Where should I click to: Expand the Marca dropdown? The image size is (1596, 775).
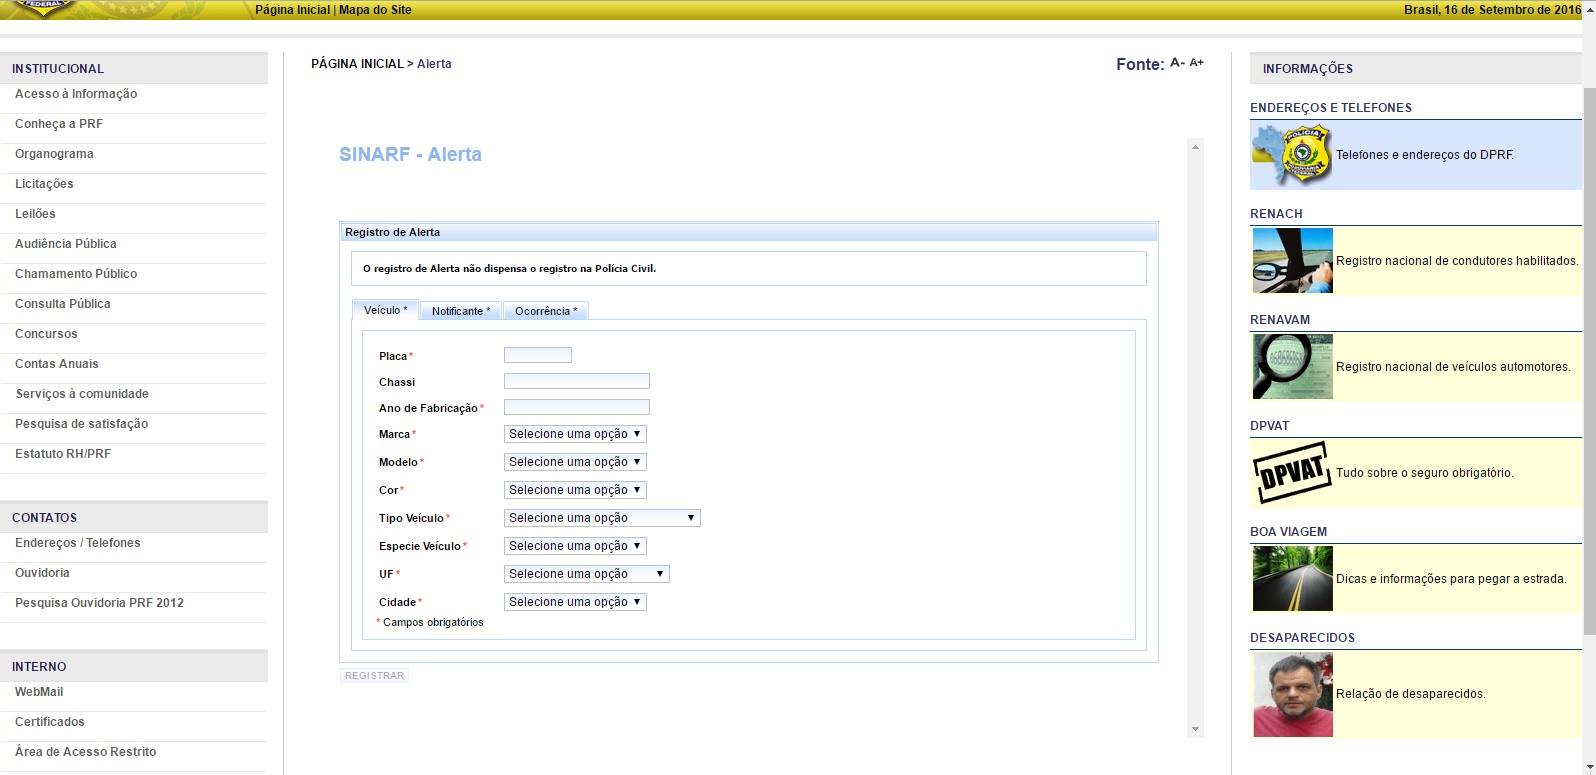pos(575,434)
